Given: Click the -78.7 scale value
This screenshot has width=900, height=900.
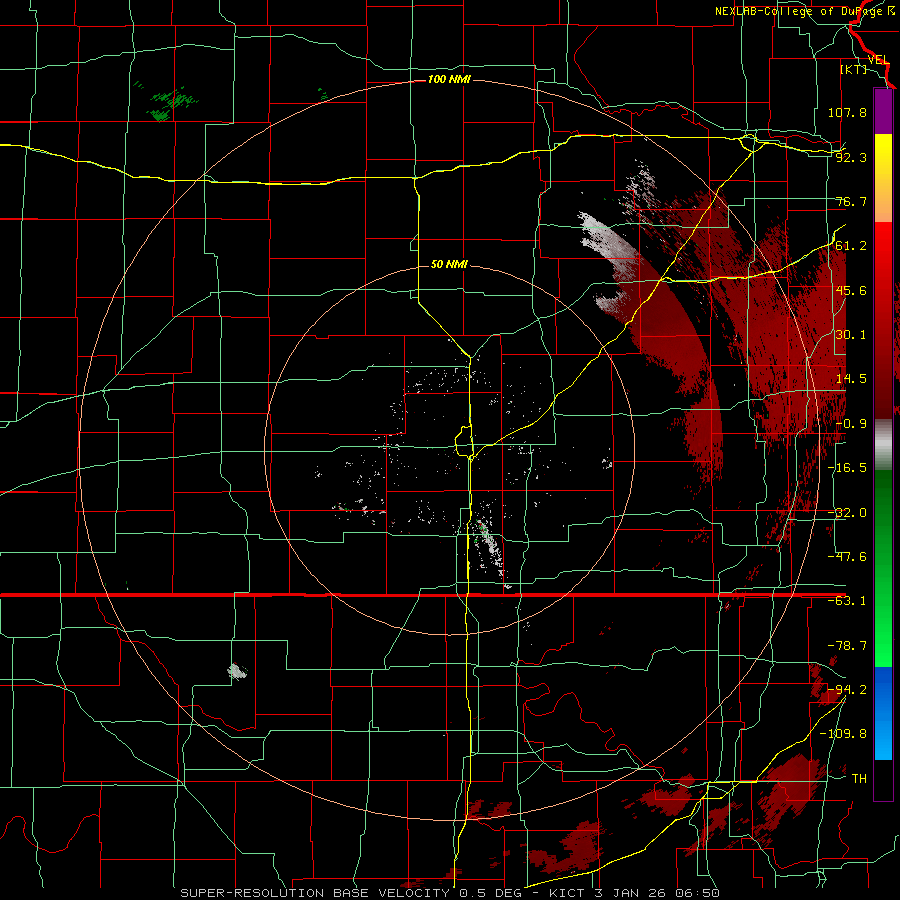Looking at the screenshot, I should [847, 646].
